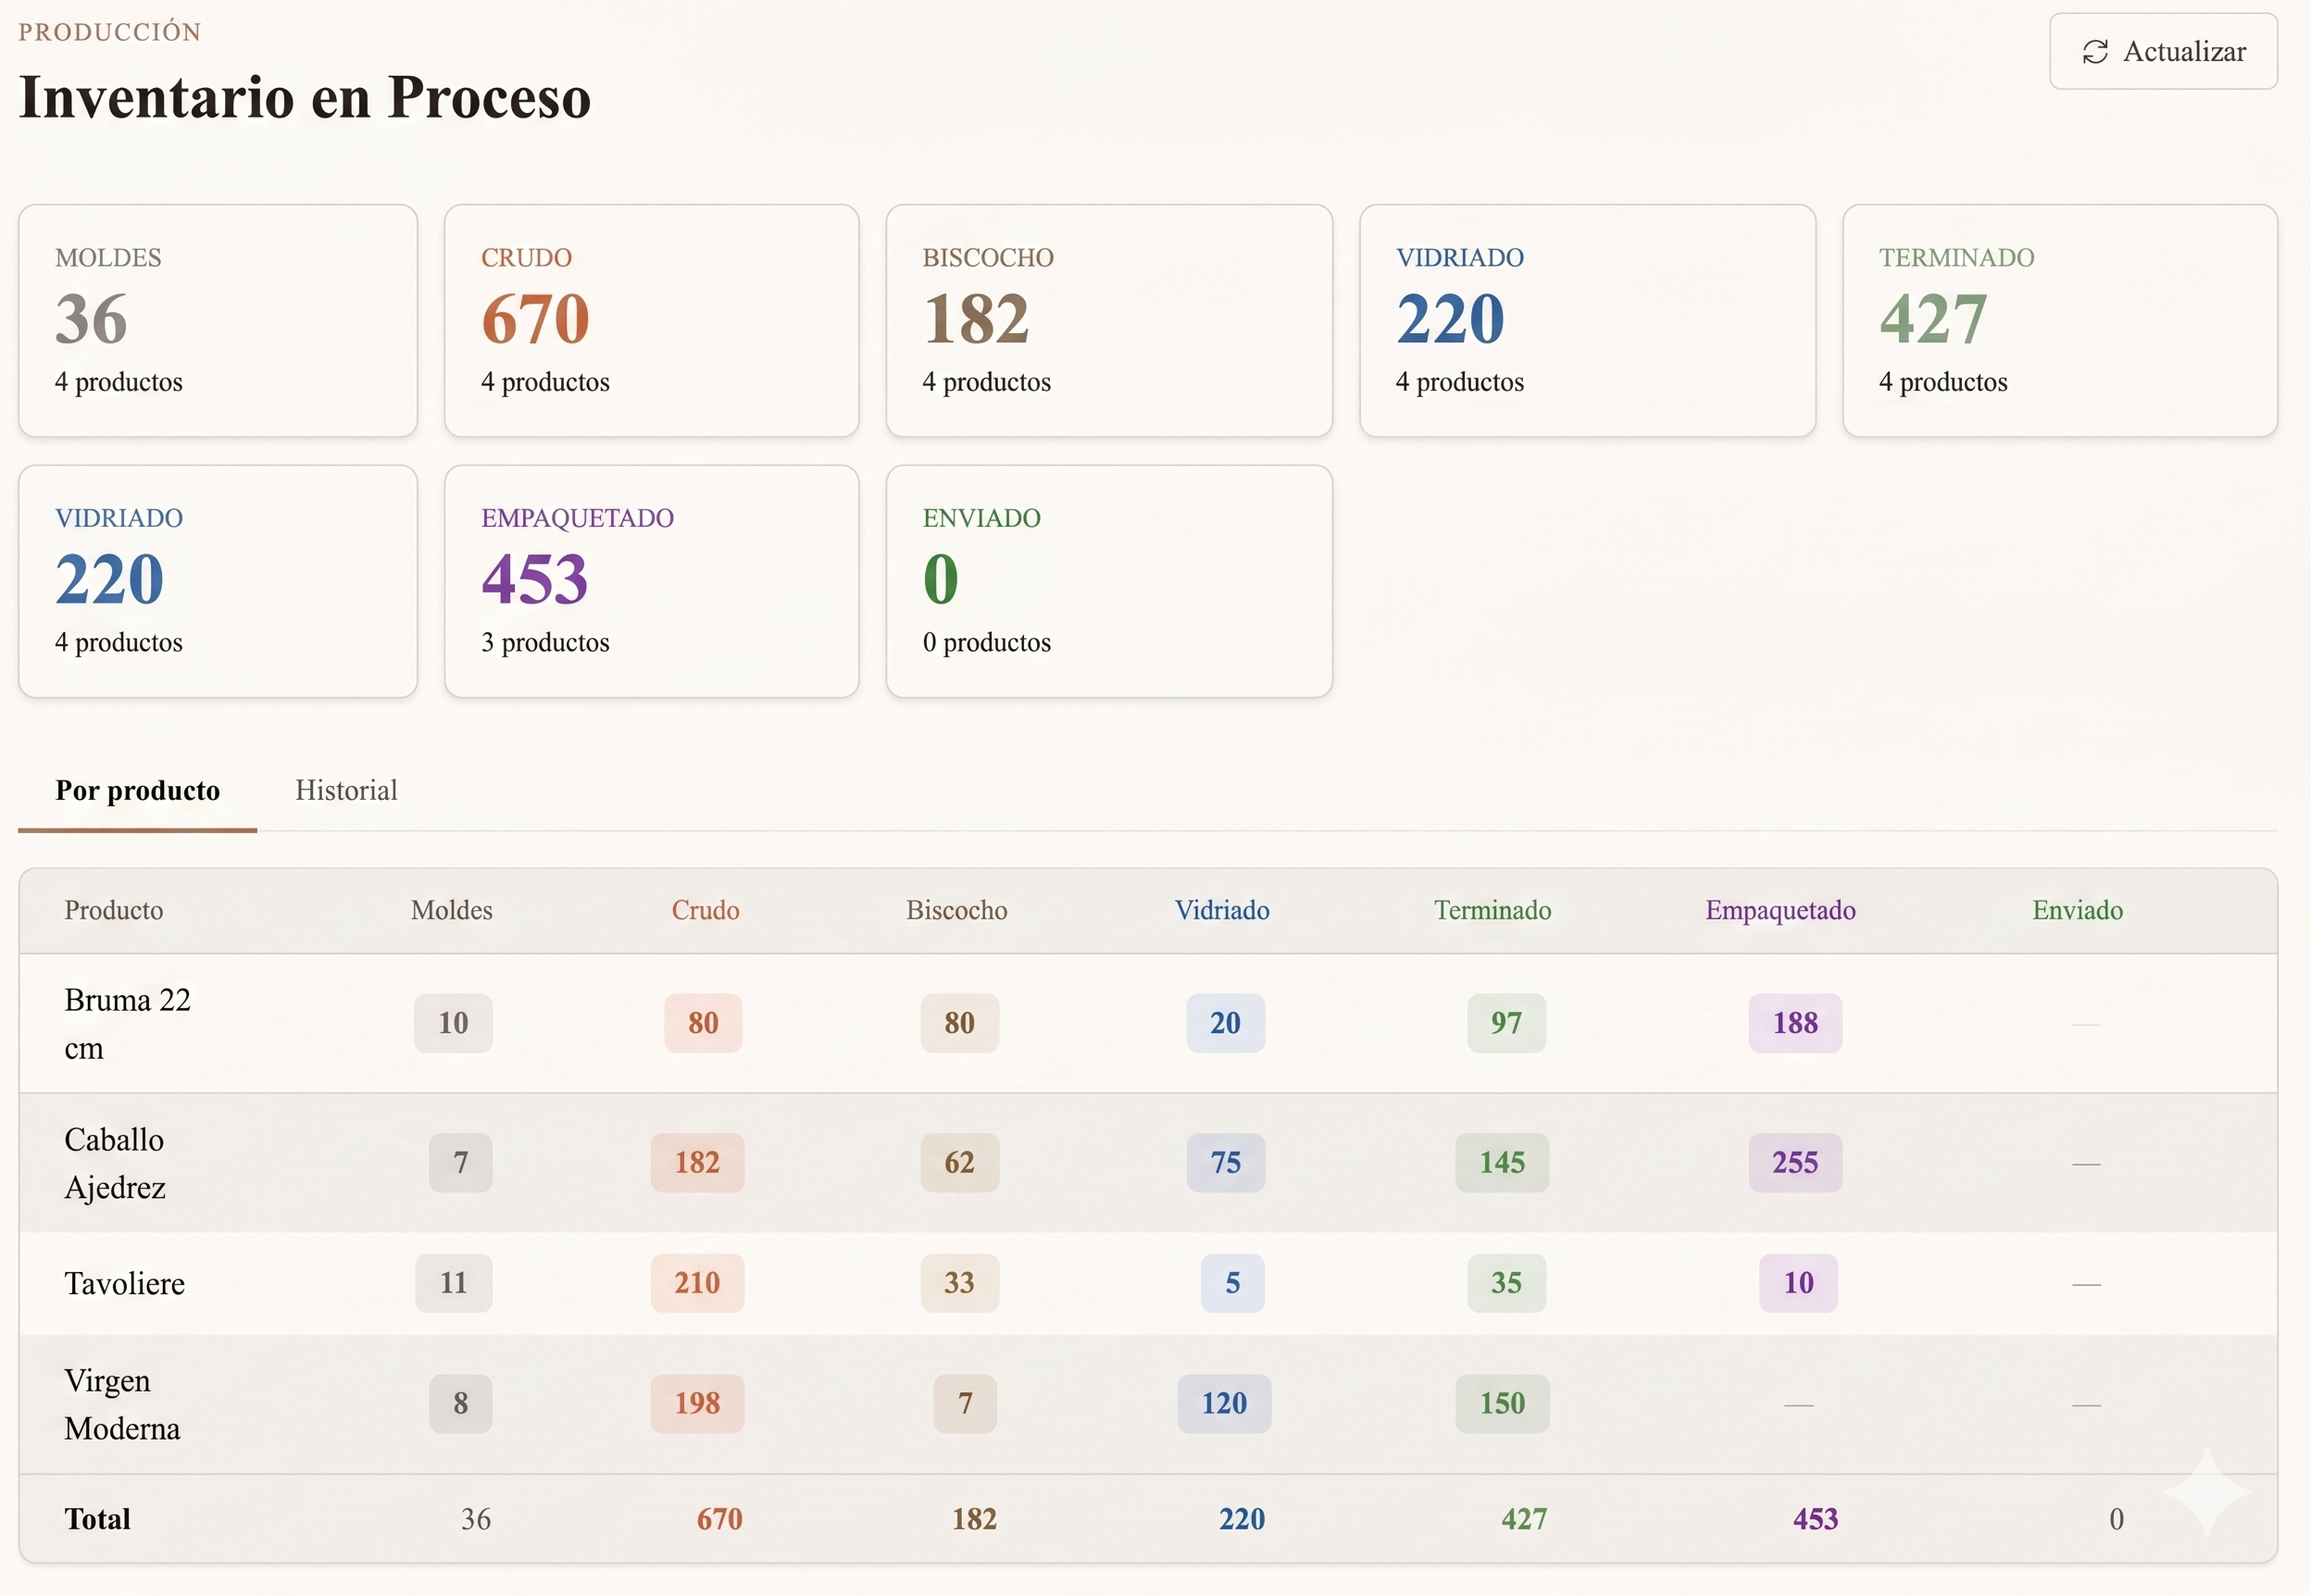Image resolution: width=2311 pixels, height=1596 pixels.
Task: Click the refresh icon in Actualizar
Action: coord(2095,52)
